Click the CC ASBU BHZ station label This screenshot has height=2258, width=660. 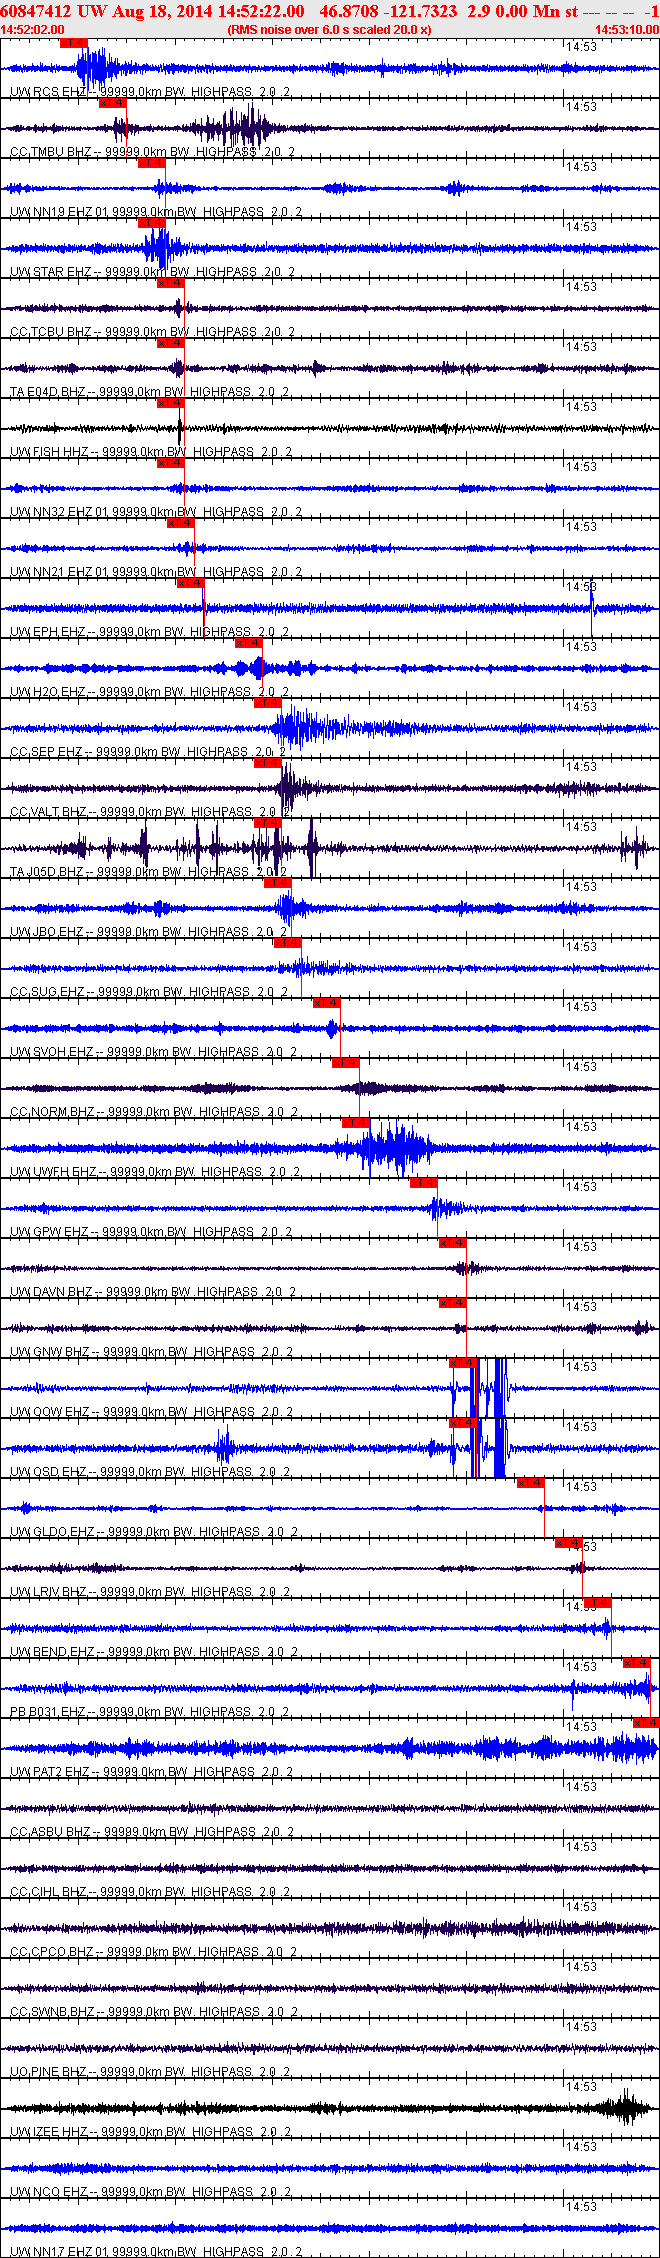click(50, 1832)
